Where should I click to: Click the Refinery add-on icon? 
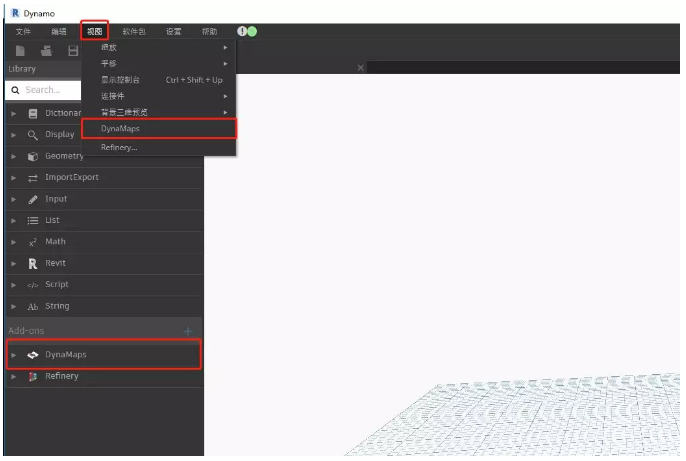click(x=33, y=377)
